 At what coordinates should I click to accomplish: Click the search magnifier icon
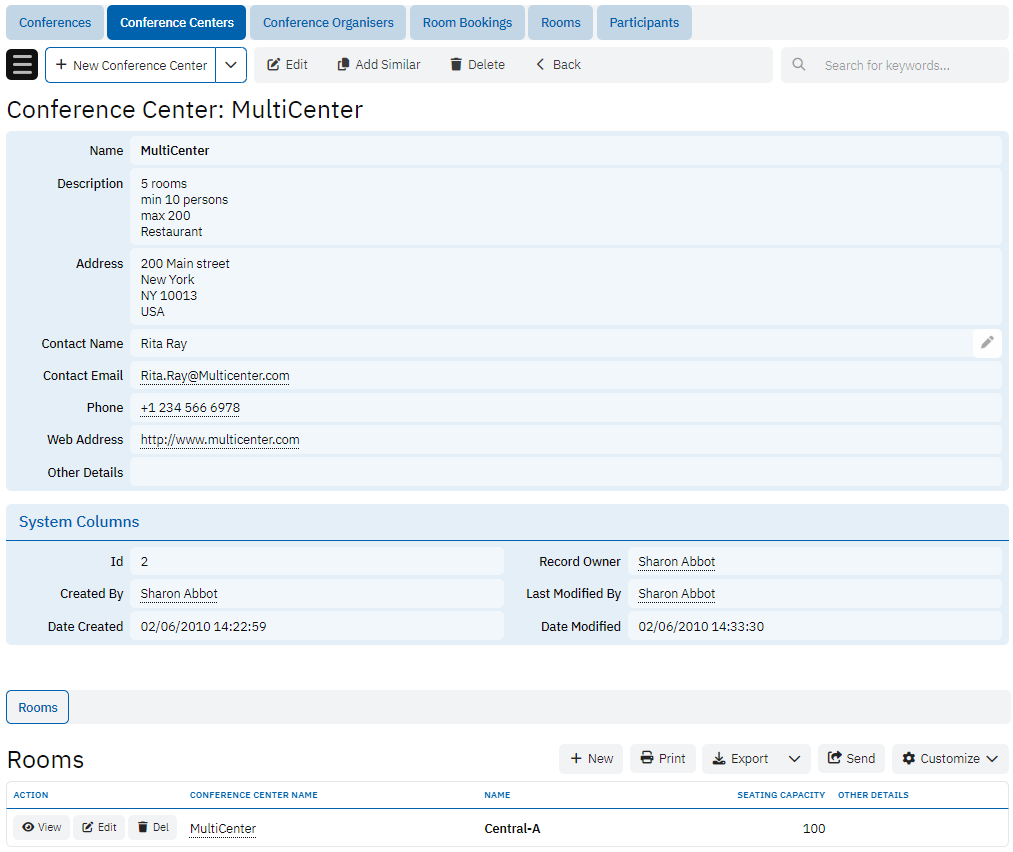[x=798, y=65]
